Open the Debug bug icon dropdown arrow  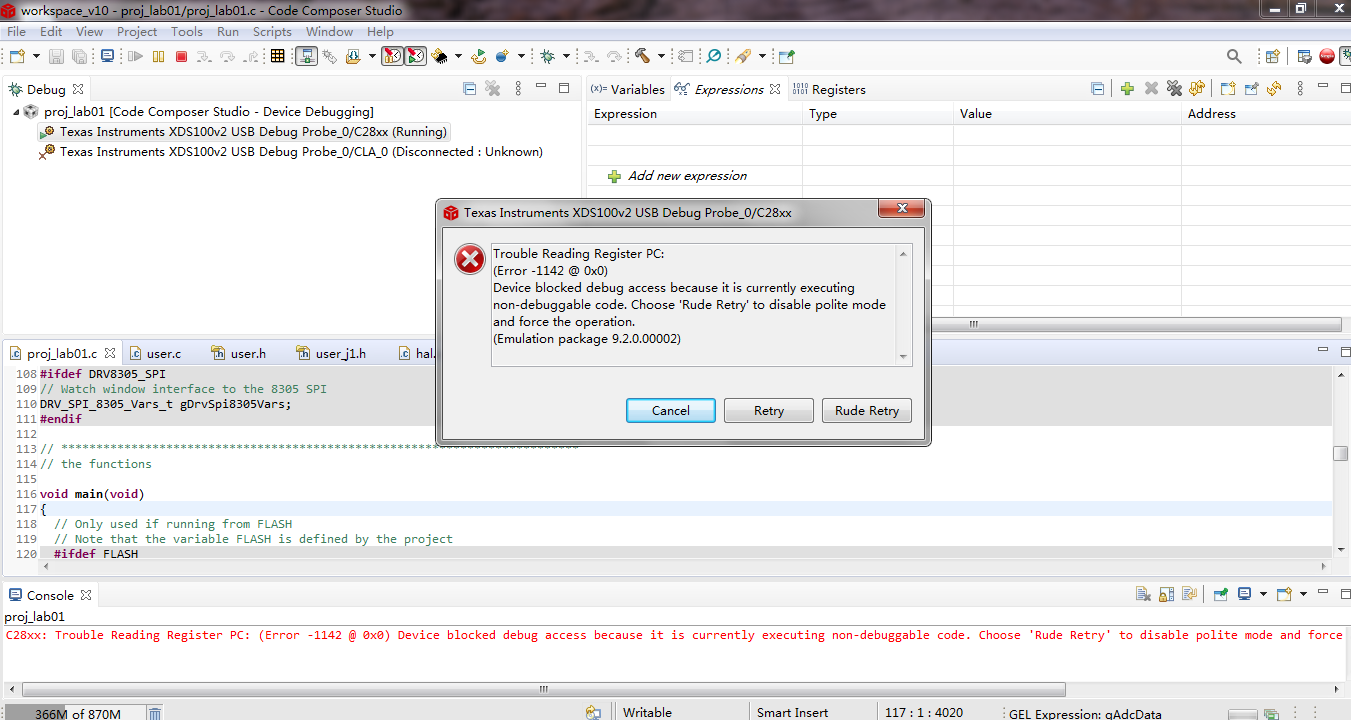566,57
